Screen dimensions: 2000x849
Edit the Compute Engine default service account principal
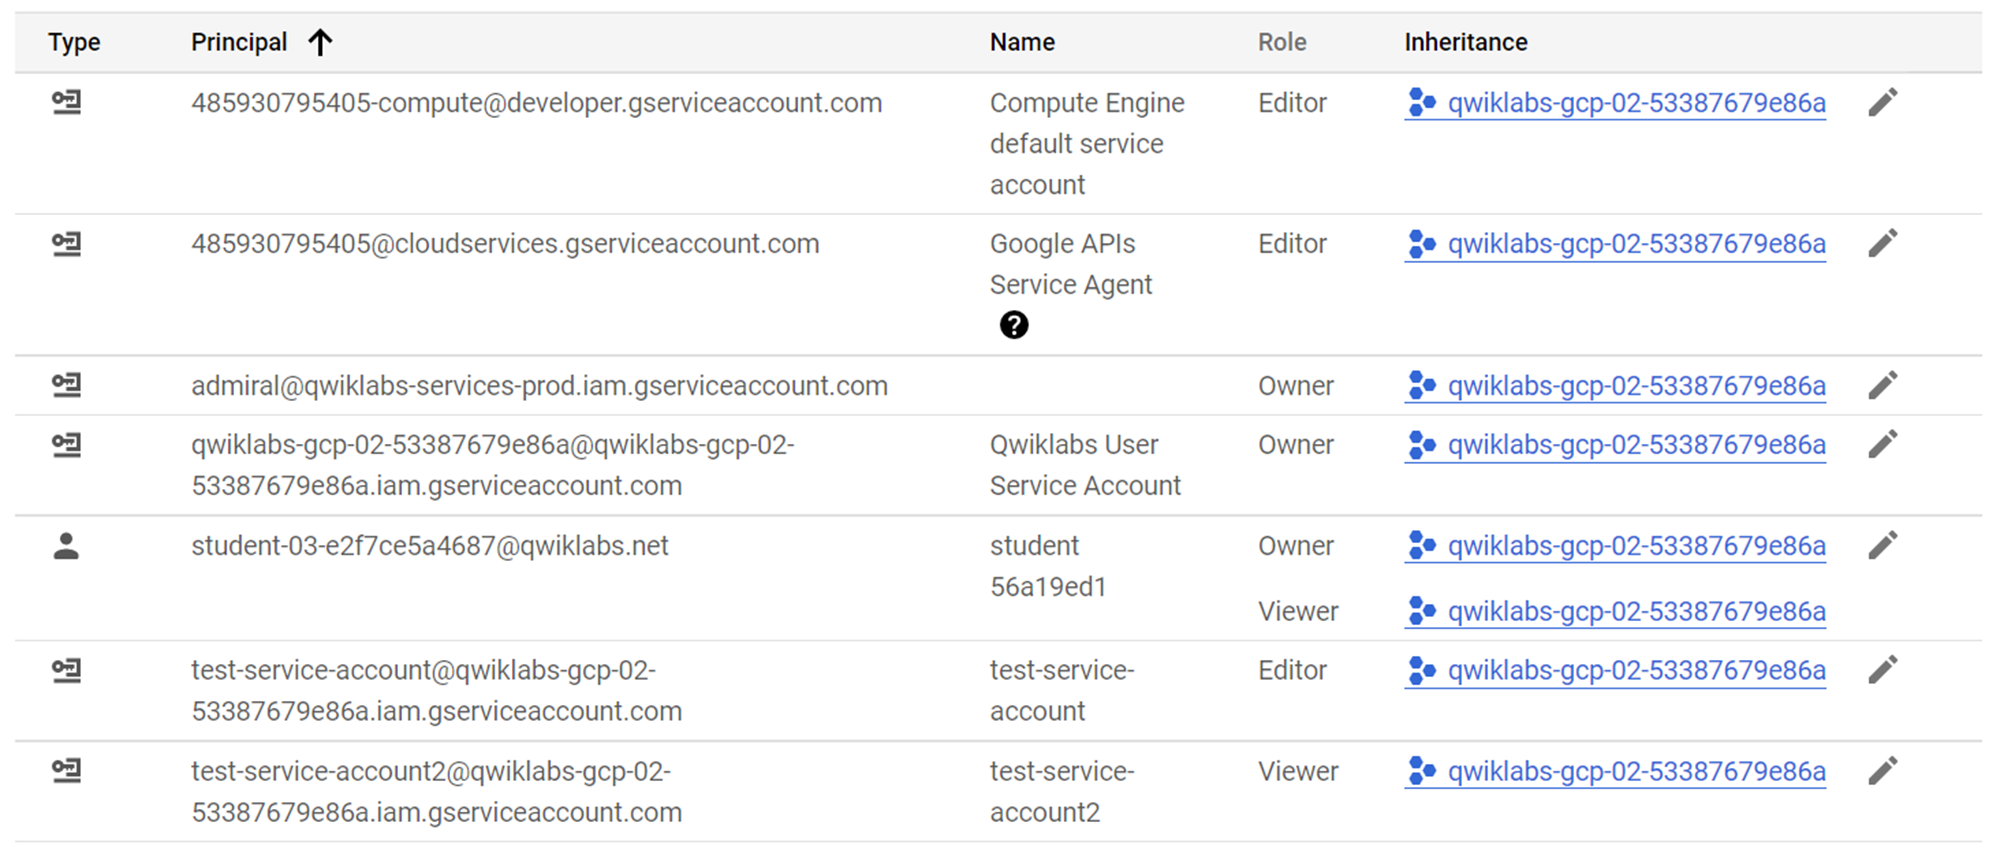(x=1882, y=103)
